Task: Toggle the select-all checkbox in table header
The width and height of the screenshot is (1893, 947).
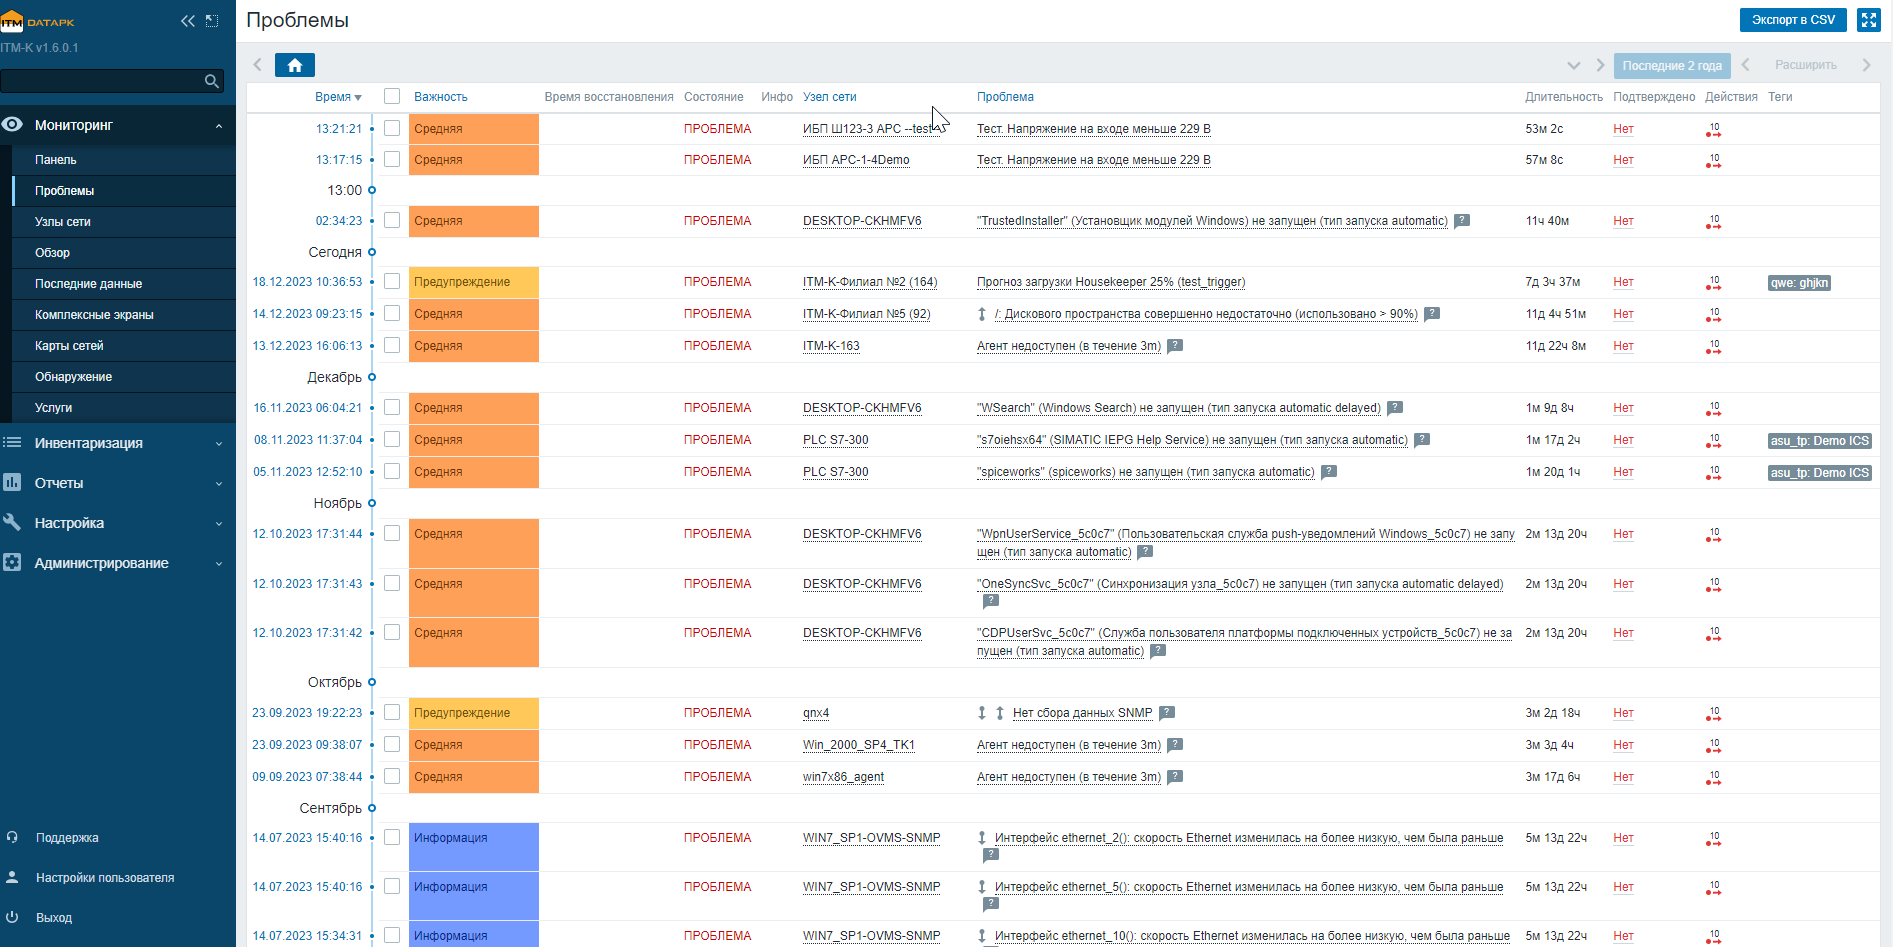Action: (392, 97)
